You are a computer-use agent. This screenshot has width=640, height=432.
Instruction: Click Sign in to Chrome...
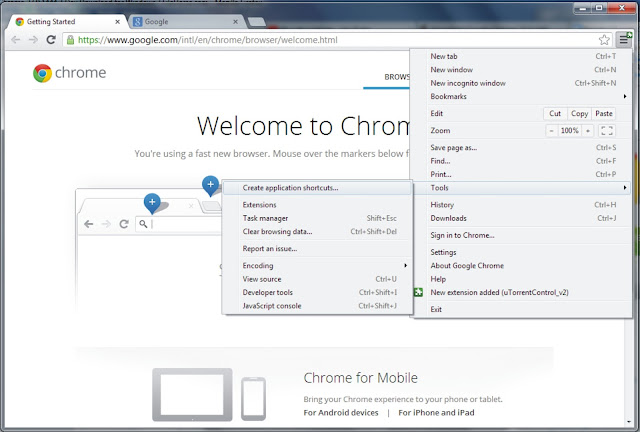523,236
